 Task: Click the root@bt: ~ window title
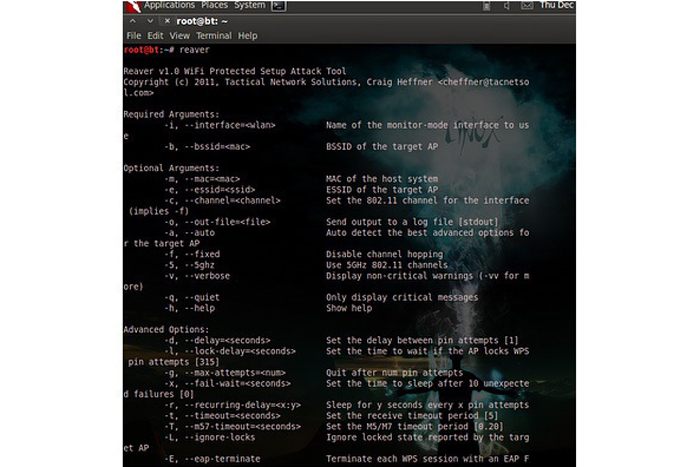[x=202, y=21]
